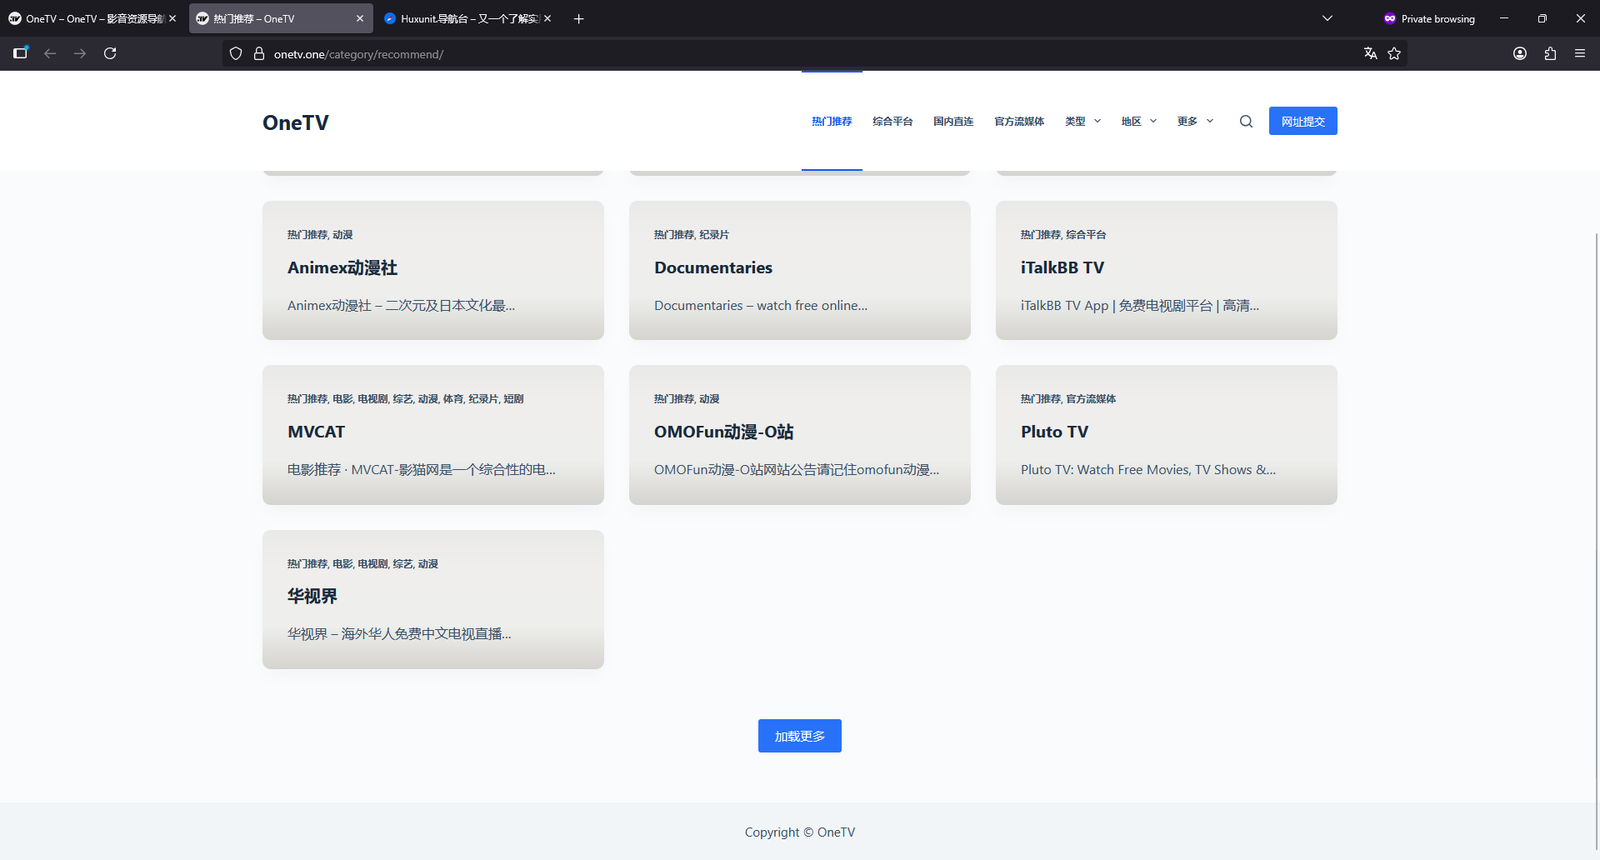Image resolution: width=1600 pixels, height=860 pixels.
Task: Open the Animex动漫社 card title
Action: point(342,268)
